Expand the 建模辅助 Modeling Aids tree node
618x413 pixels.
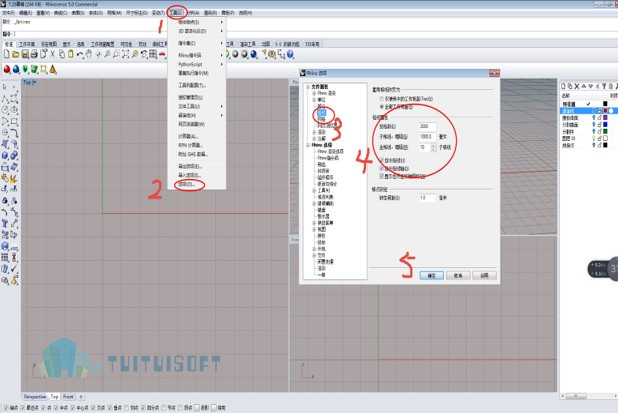point(314,204)
